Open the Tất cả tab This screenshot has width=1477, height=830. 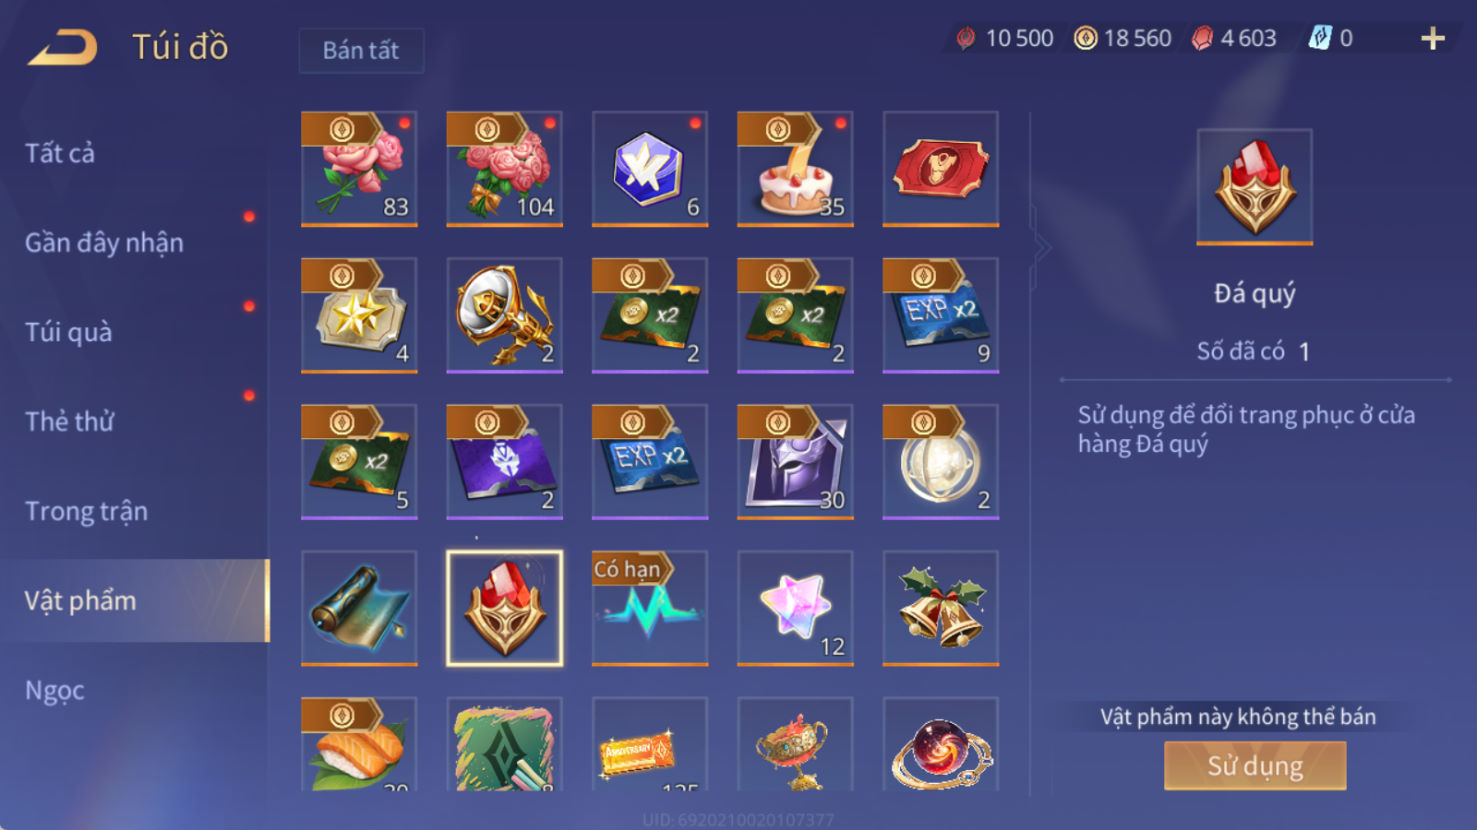(x=60, y=153)
